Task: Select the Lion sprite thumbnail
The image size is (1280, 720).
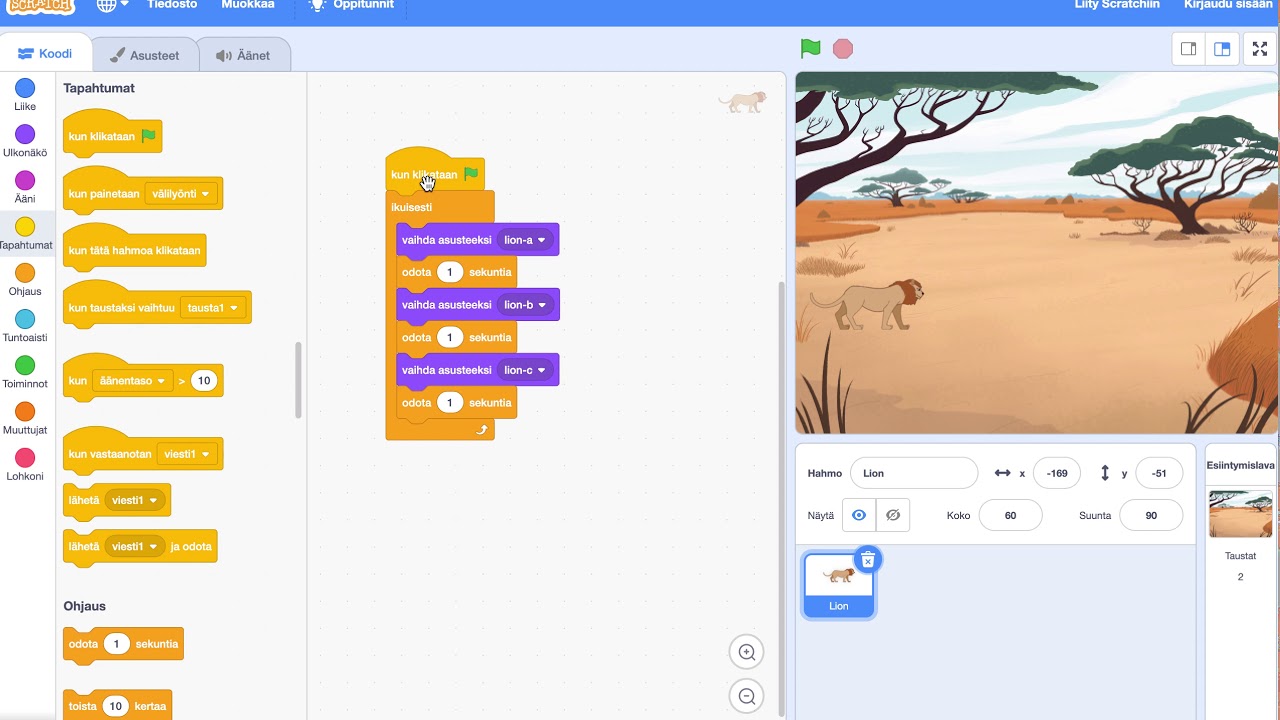Action: pyautogui.click(x=839, y=585)
